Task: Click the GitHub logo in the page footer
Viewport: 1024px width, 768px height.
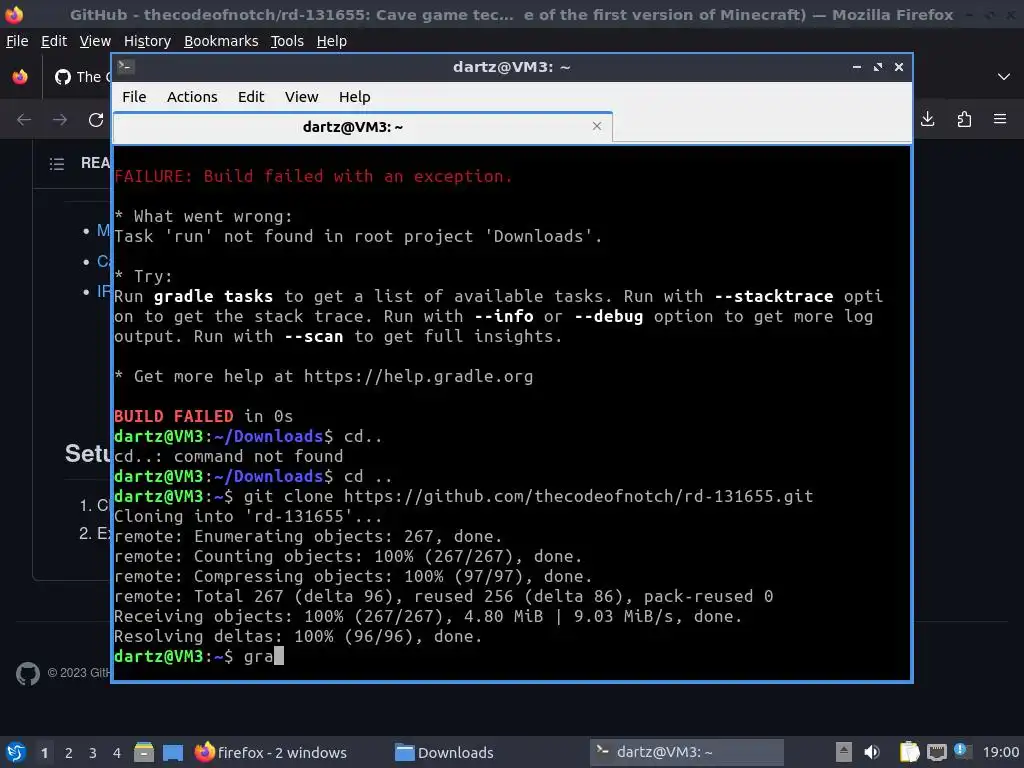Action: click(x=27, y=673)
